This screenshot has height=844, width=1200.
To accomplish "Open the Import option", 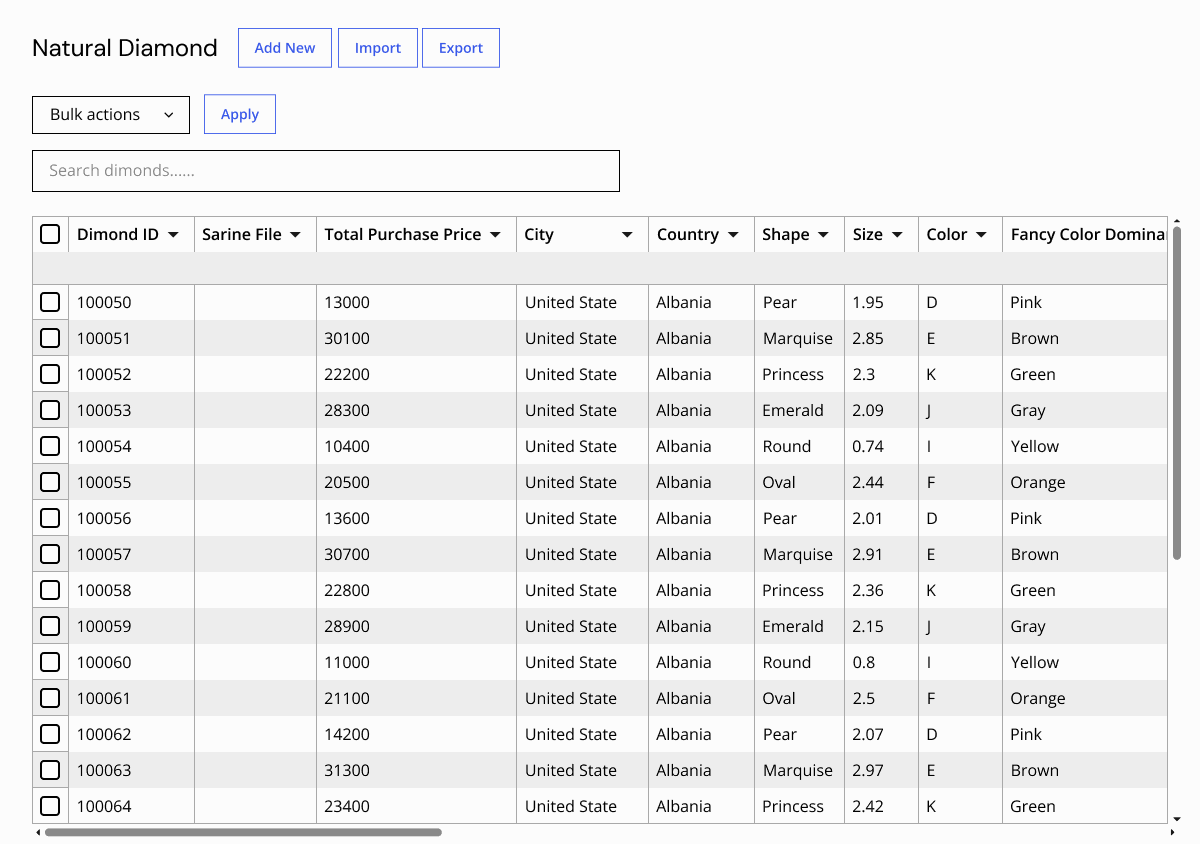I will tap(378, 48).
